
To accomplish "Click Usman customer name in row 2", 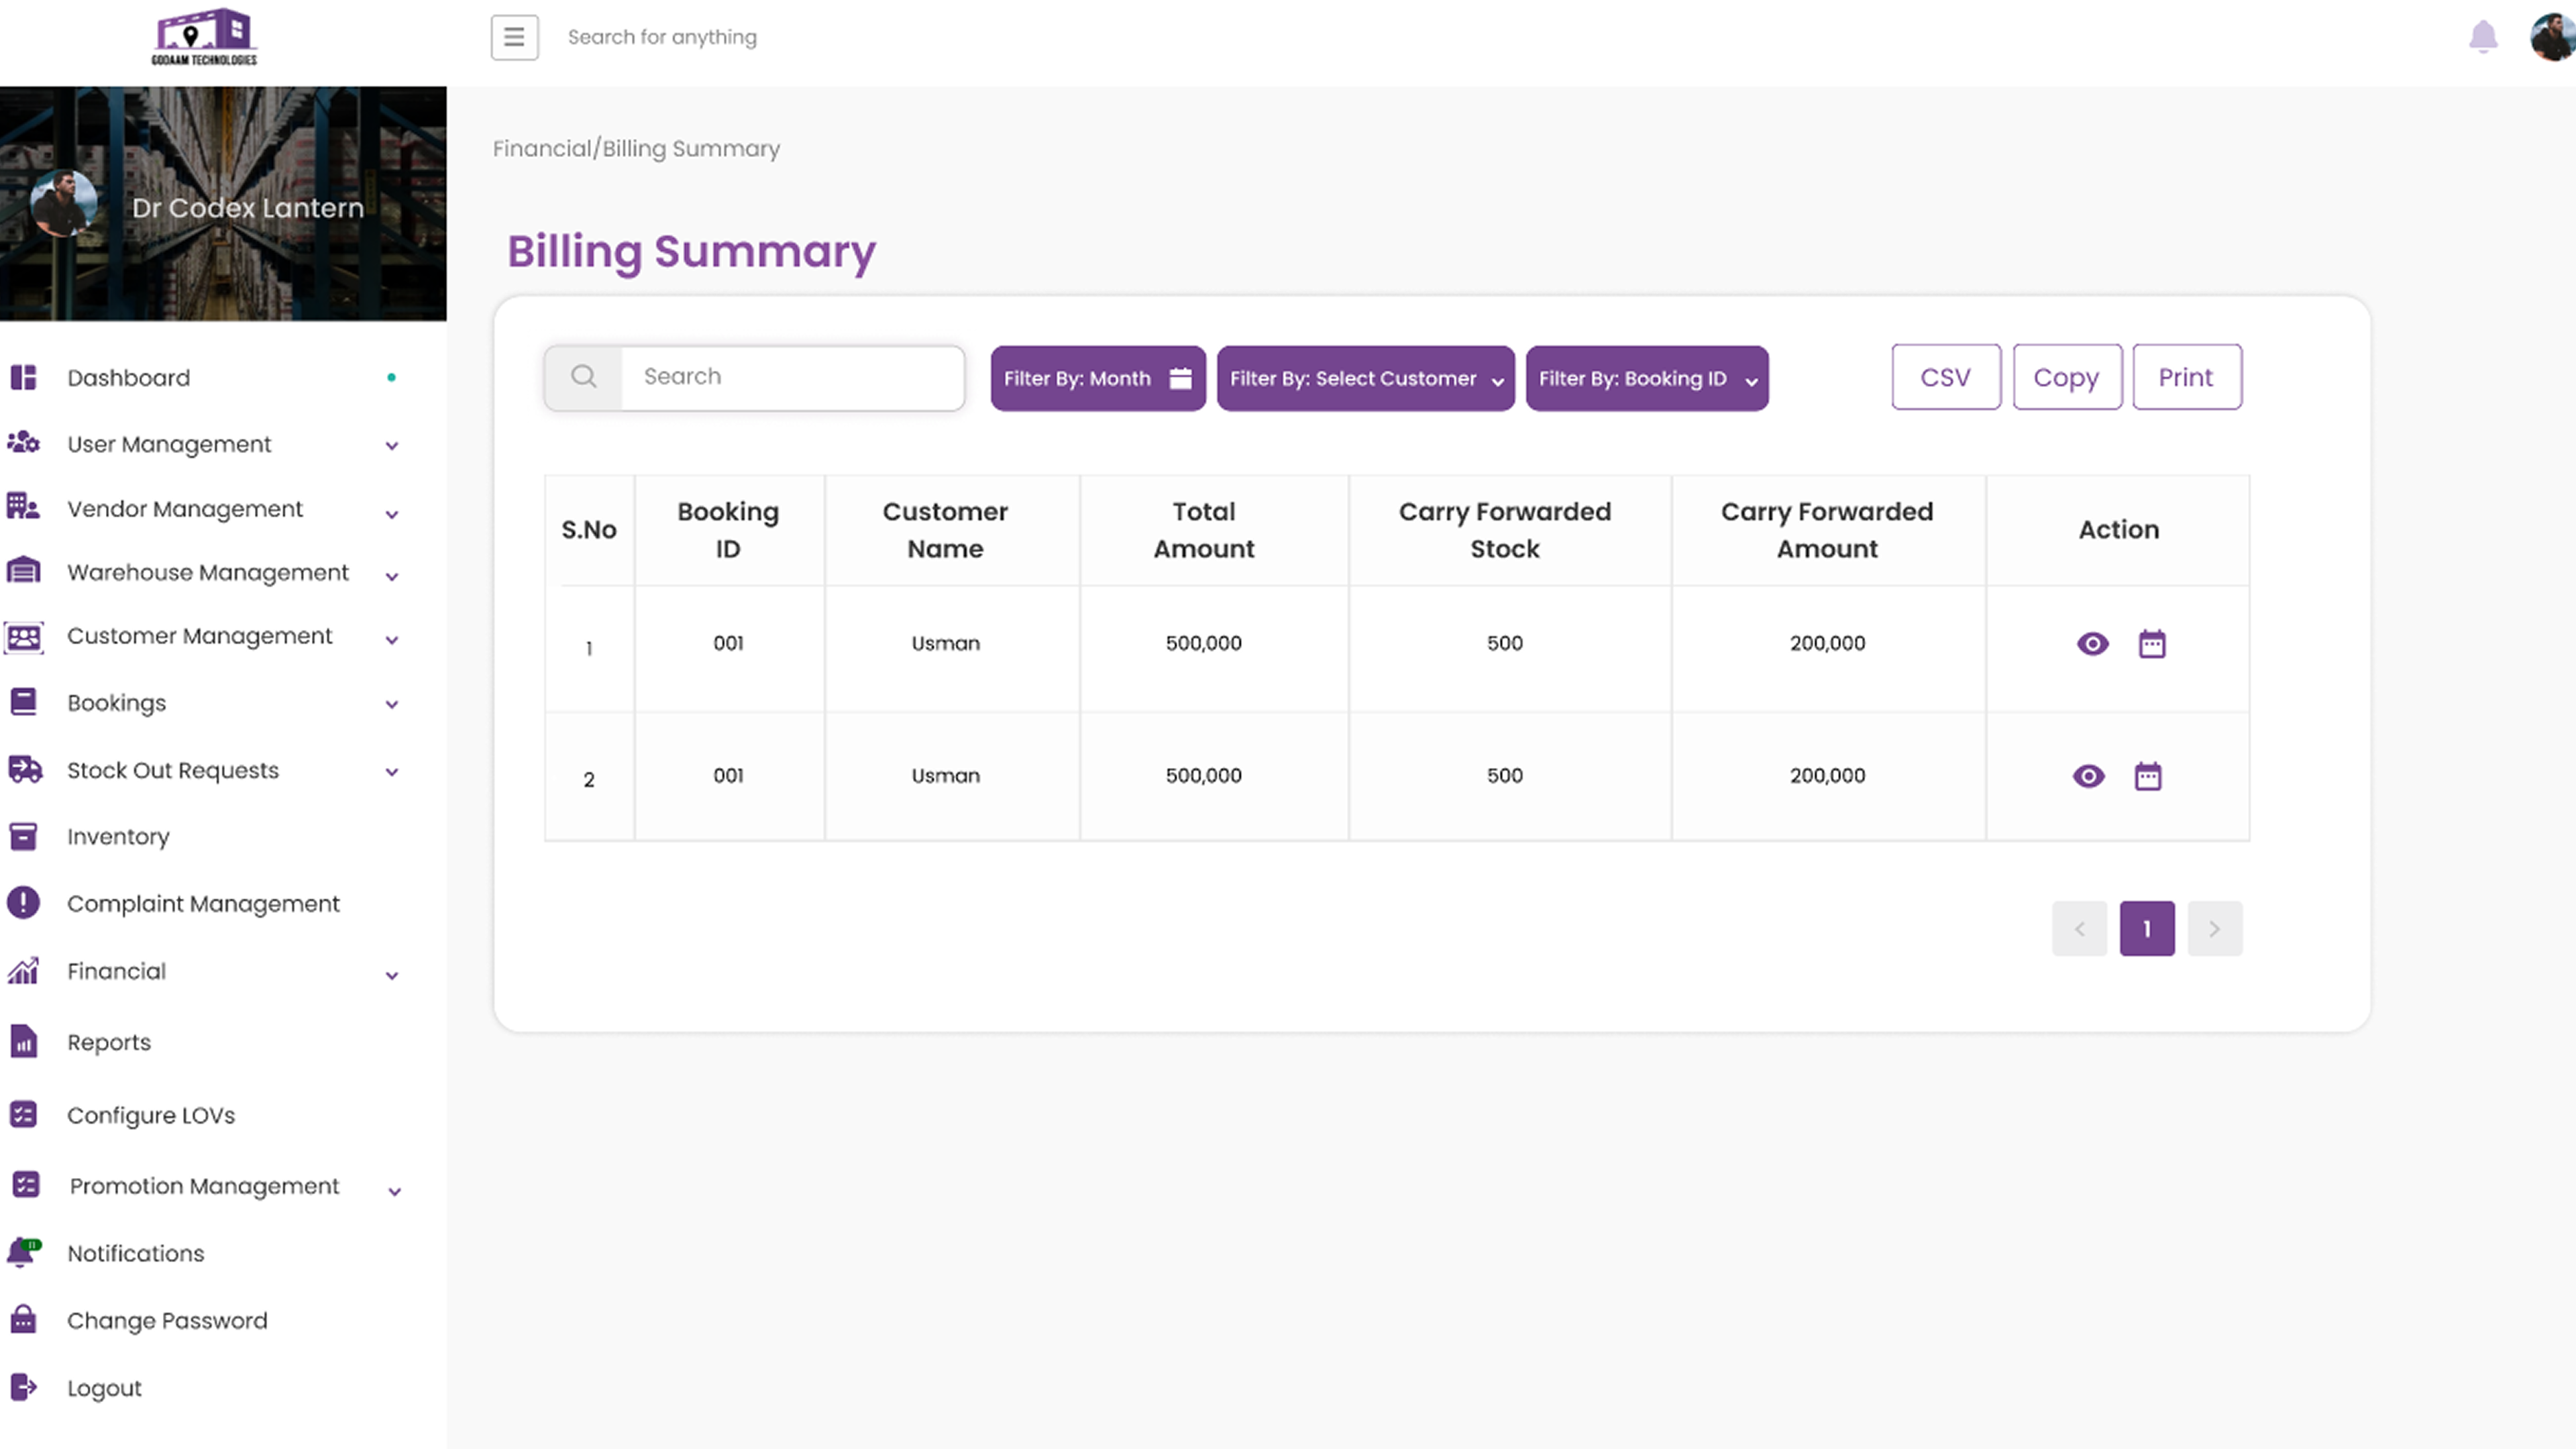I will point(945,776).
